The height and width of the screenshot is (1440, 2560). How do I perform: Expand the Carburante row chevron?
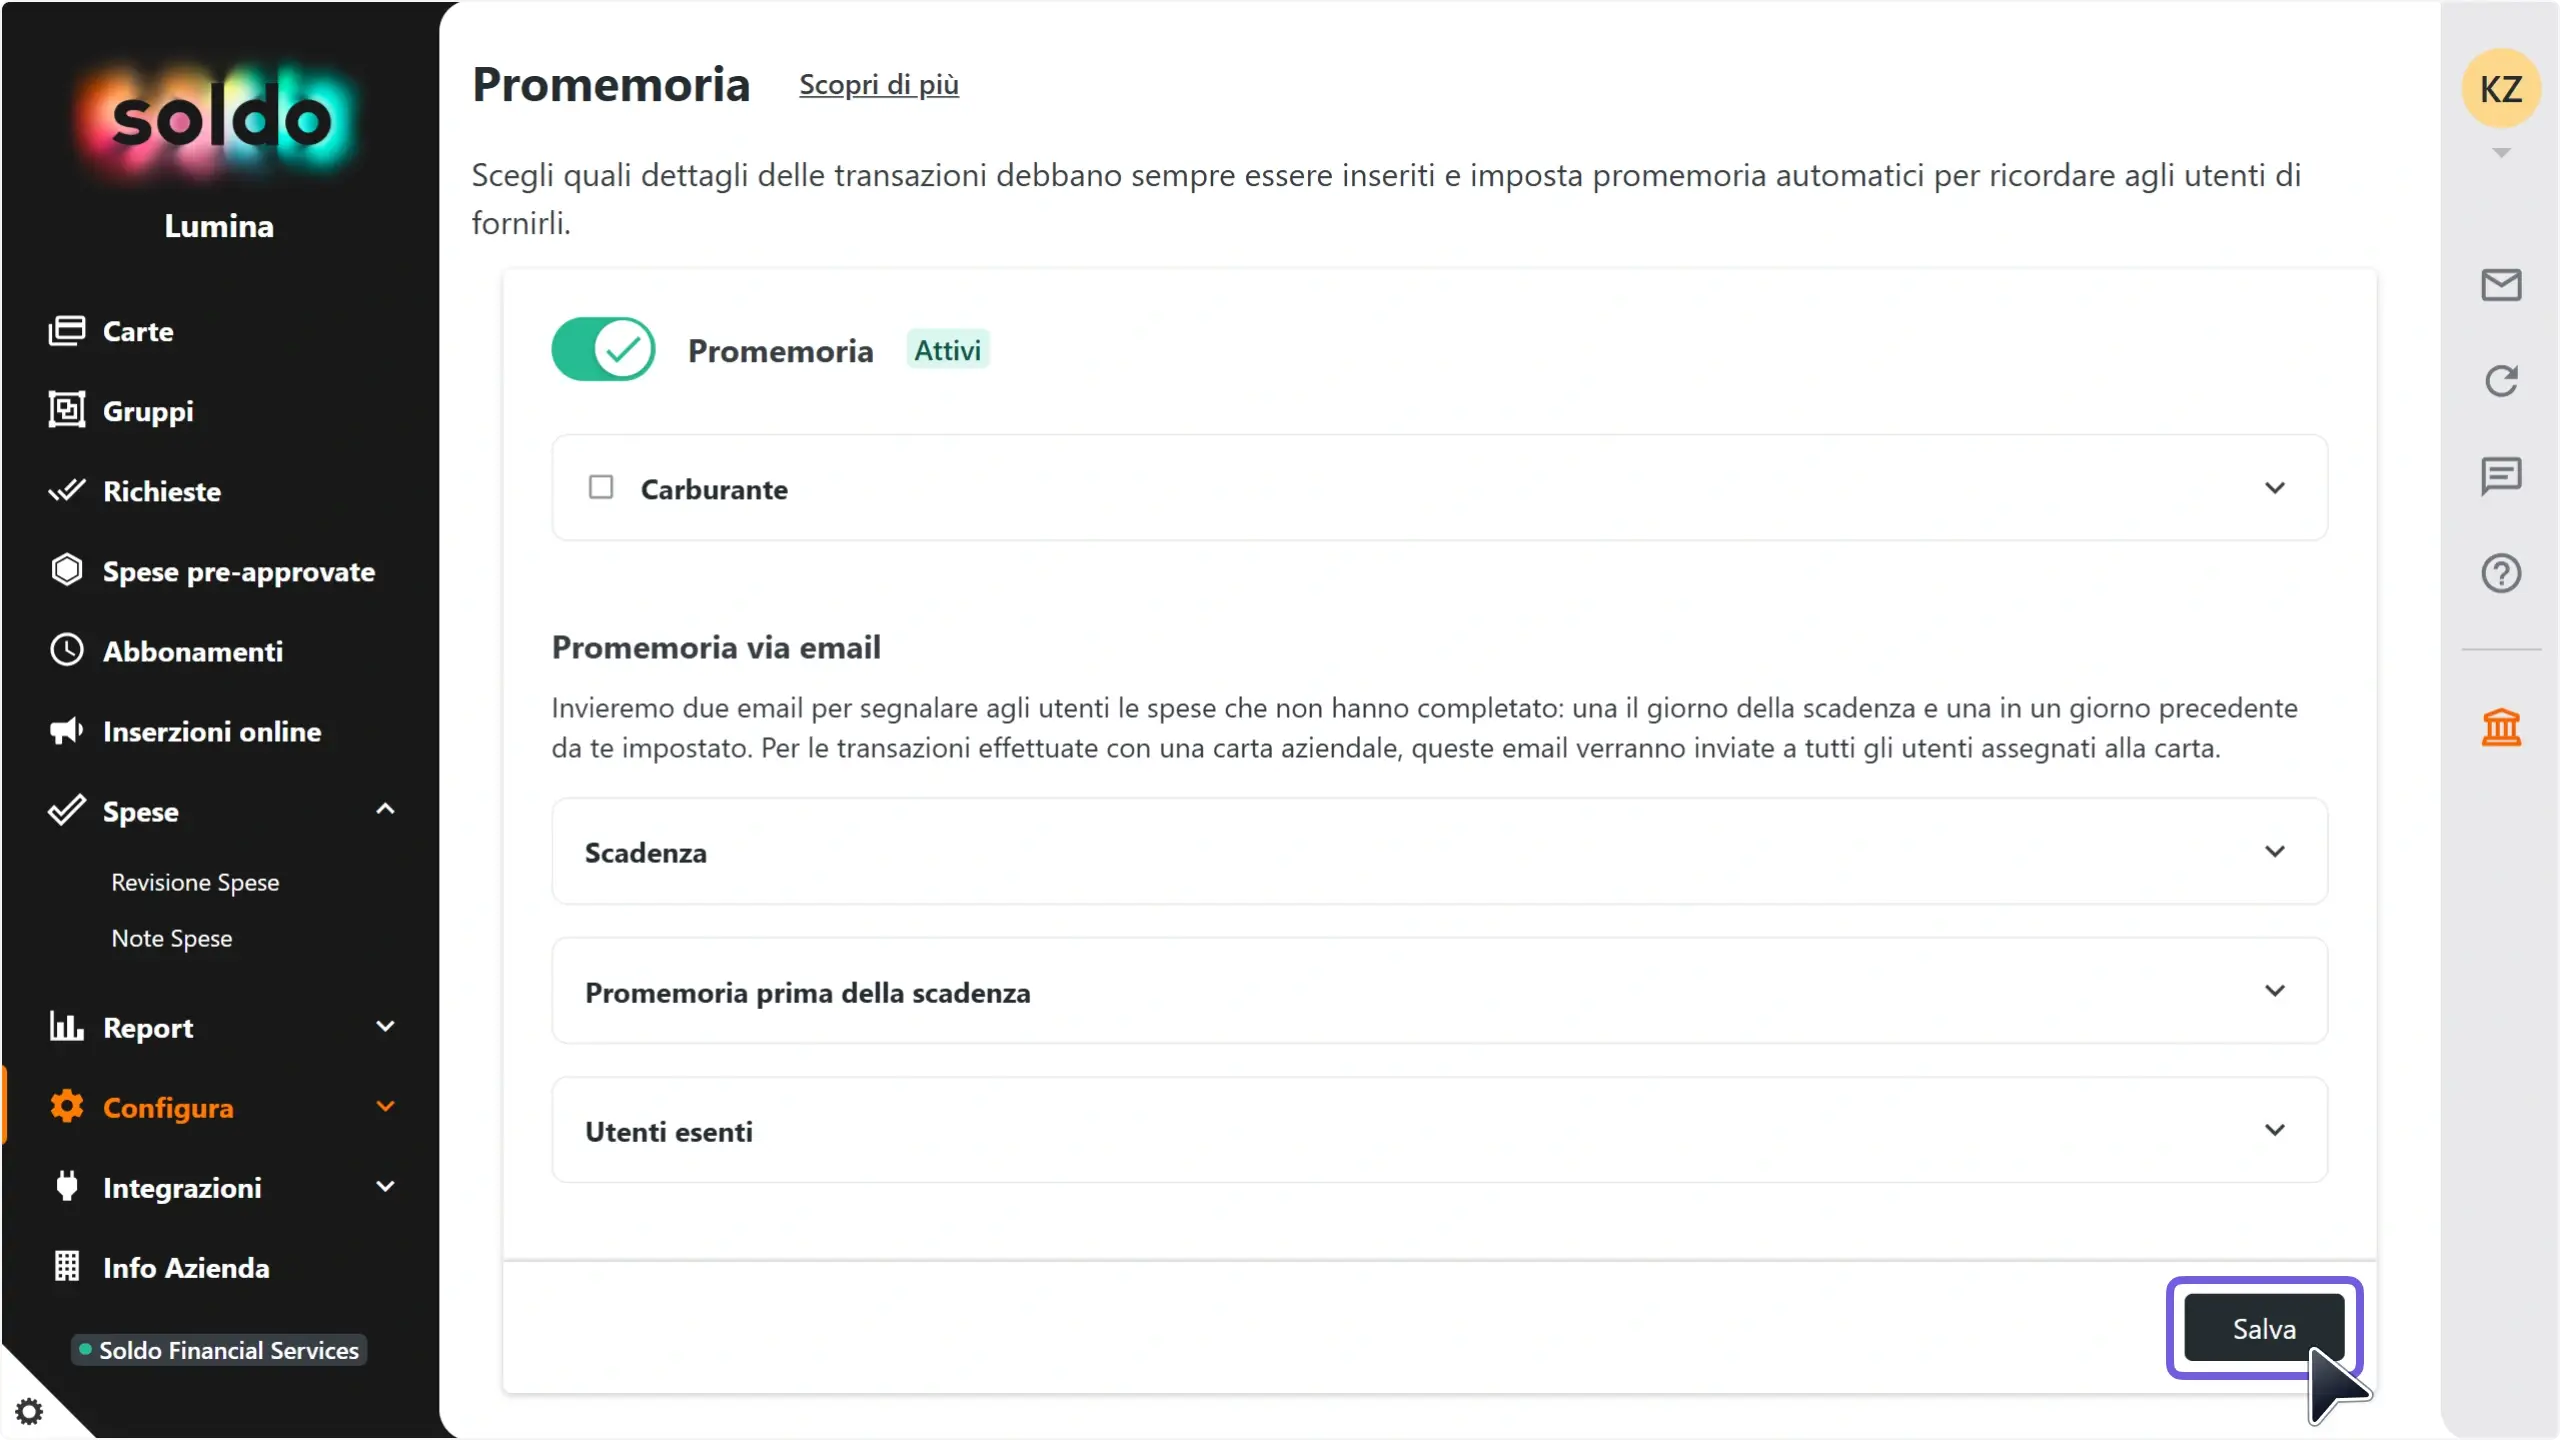2274,488
